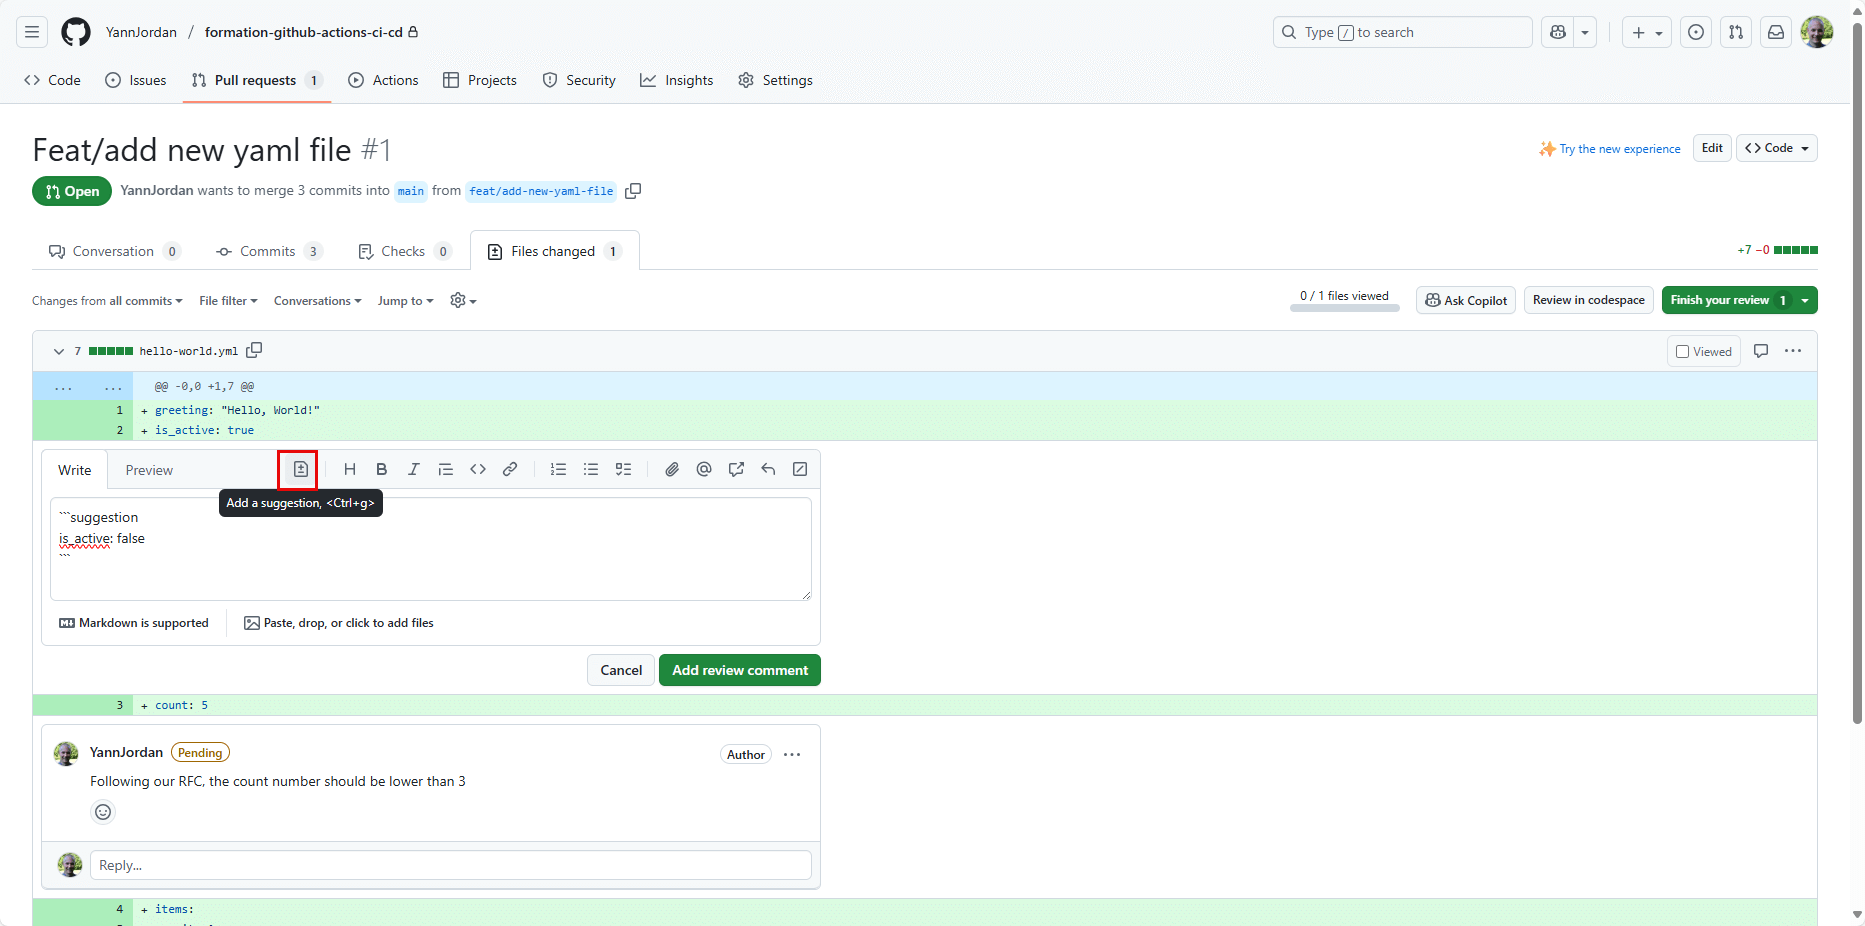The image size is (1865, 926).
Task: Add a numbered list to the comment
Action: point(558,469)
